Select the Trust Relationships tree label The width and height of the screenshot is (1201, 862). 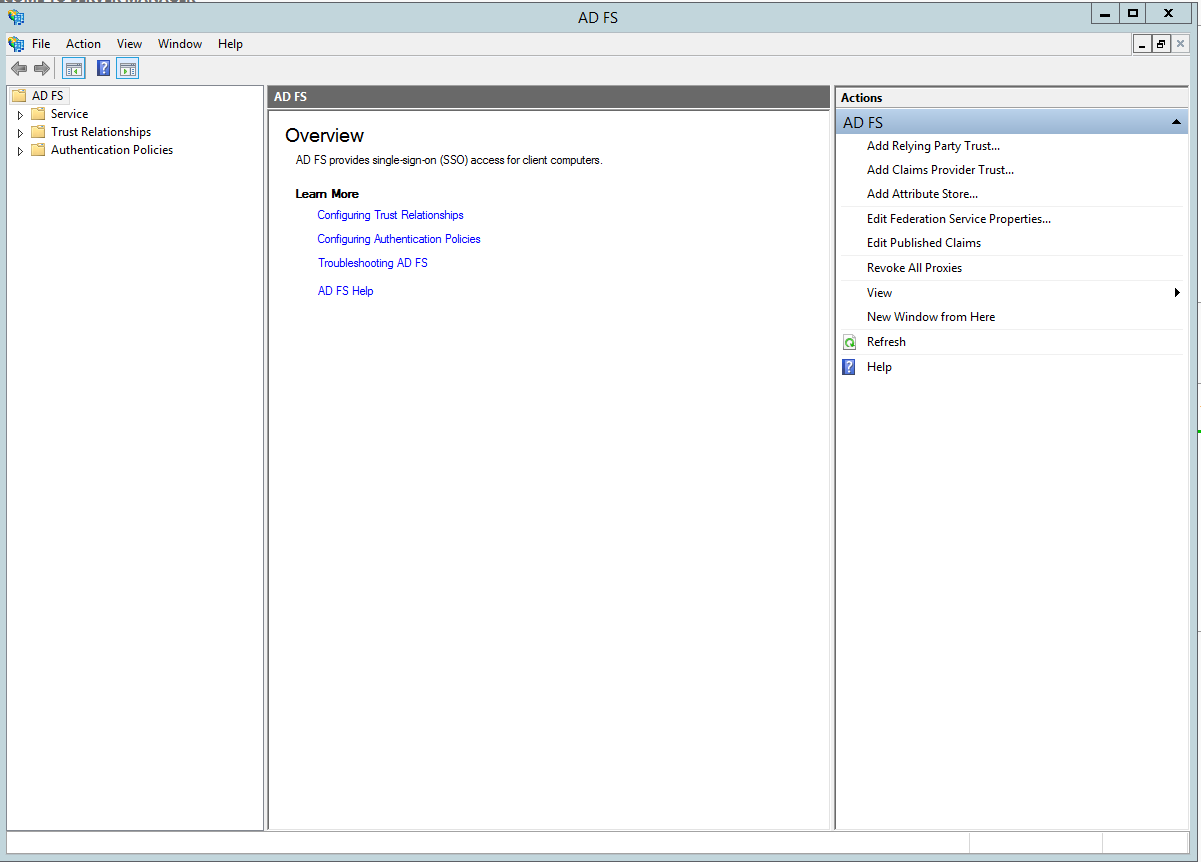pyautogui.click(x=101, y=132)
